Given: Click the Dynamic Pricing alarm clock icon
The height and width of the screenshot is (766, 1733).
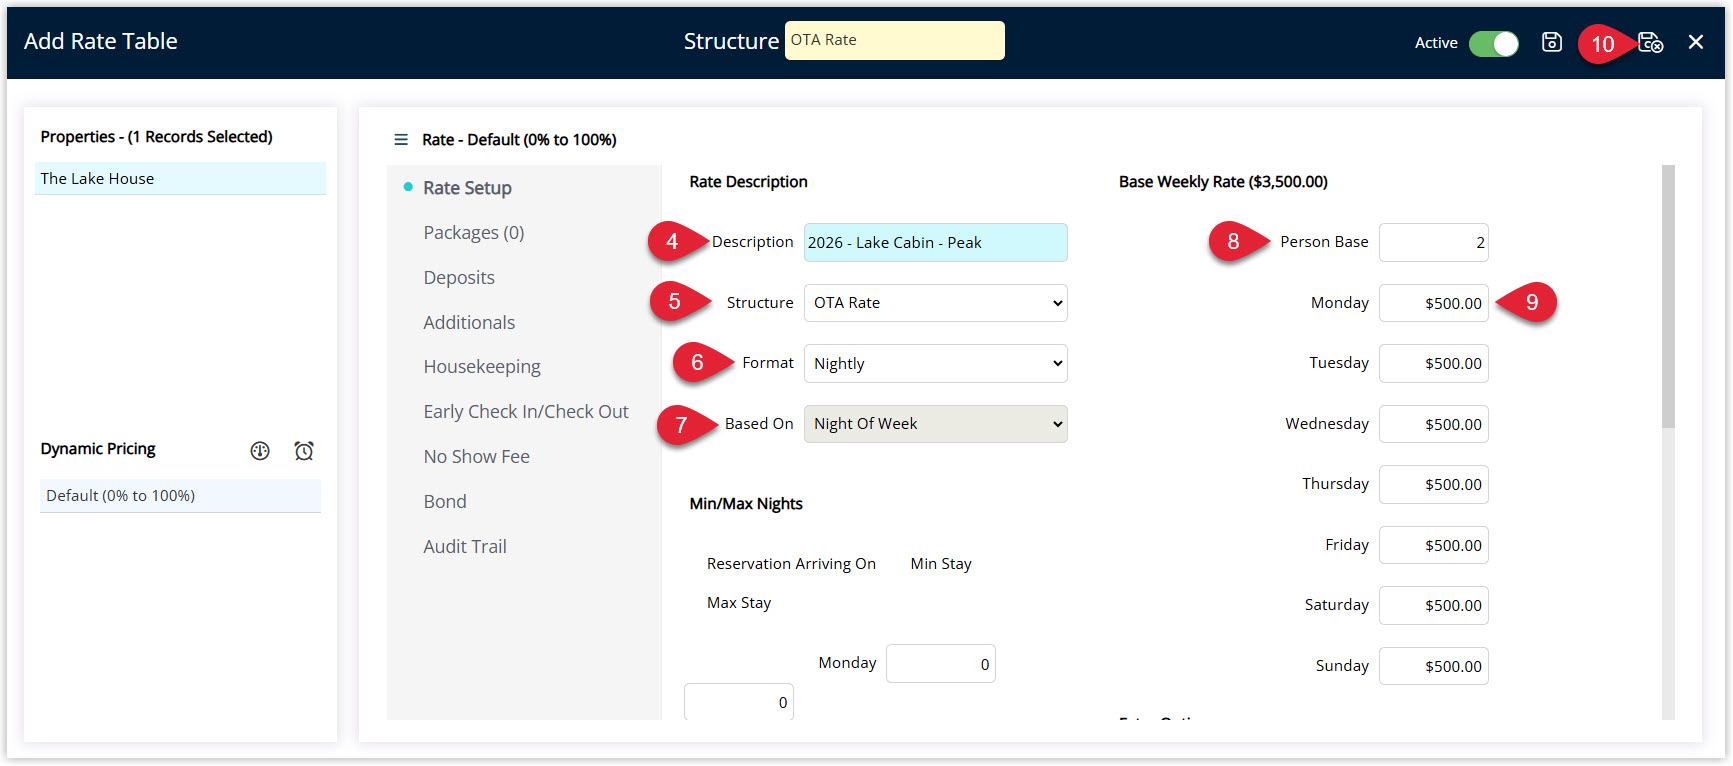Looking at the screenshot, I should point(304,451).
